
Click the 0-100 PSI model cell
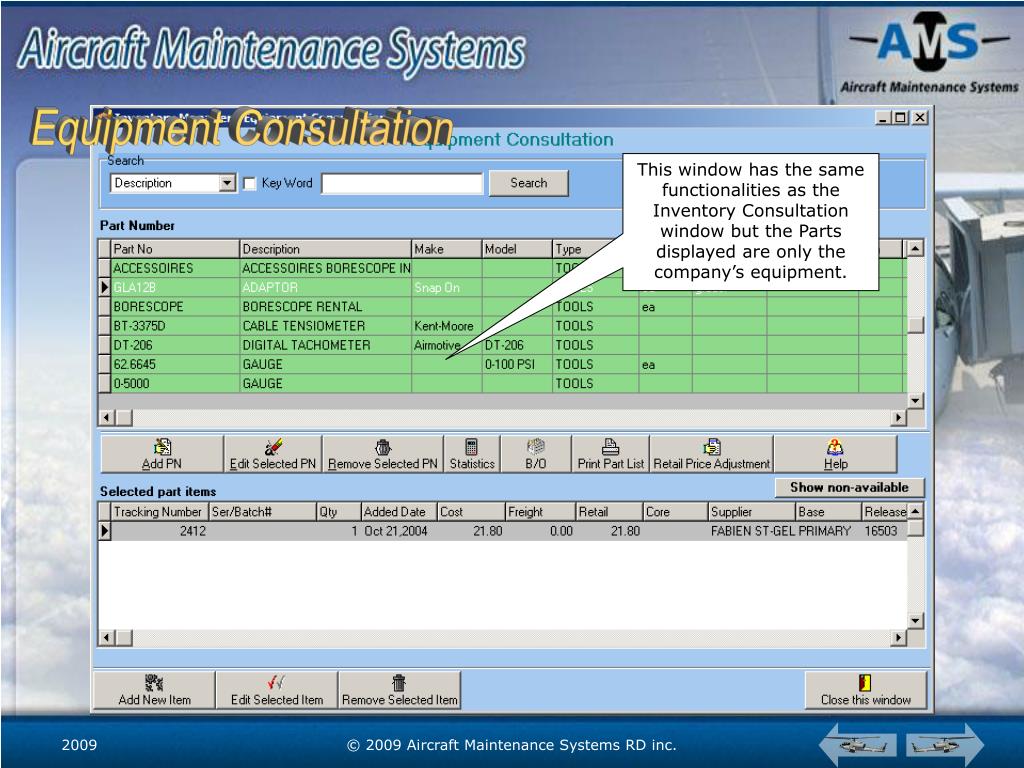517,364
